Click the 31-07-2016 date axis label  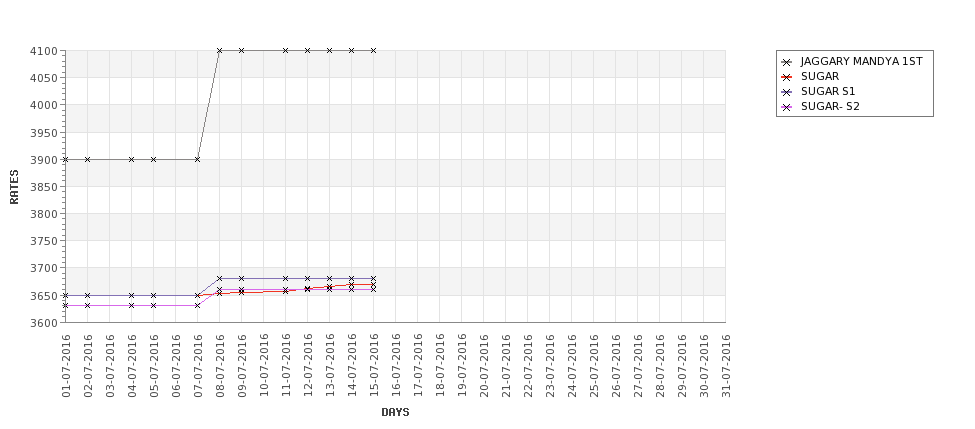pyautogui.click(x=725, y=366)
